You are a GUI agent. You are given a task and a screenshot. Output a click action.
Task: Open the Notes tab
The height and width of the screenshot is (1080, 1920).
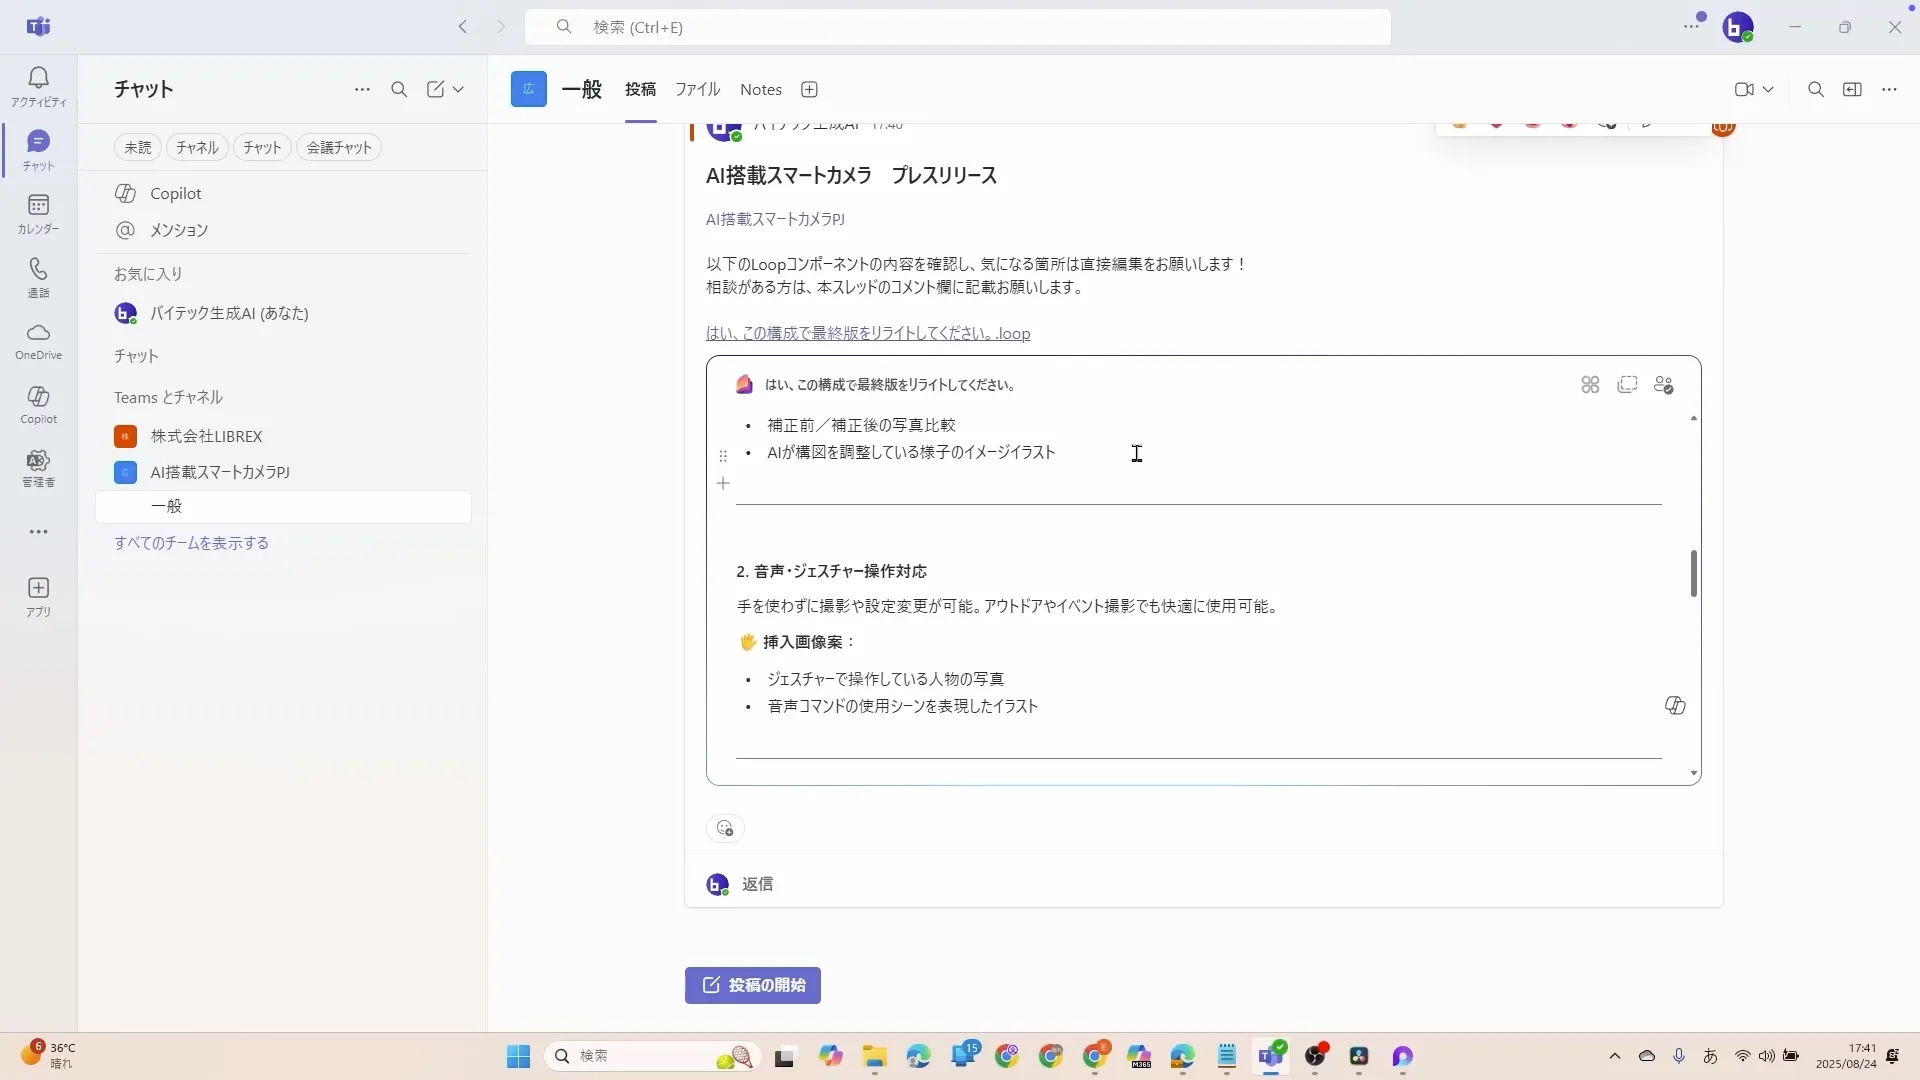click(x=760, y=89)
